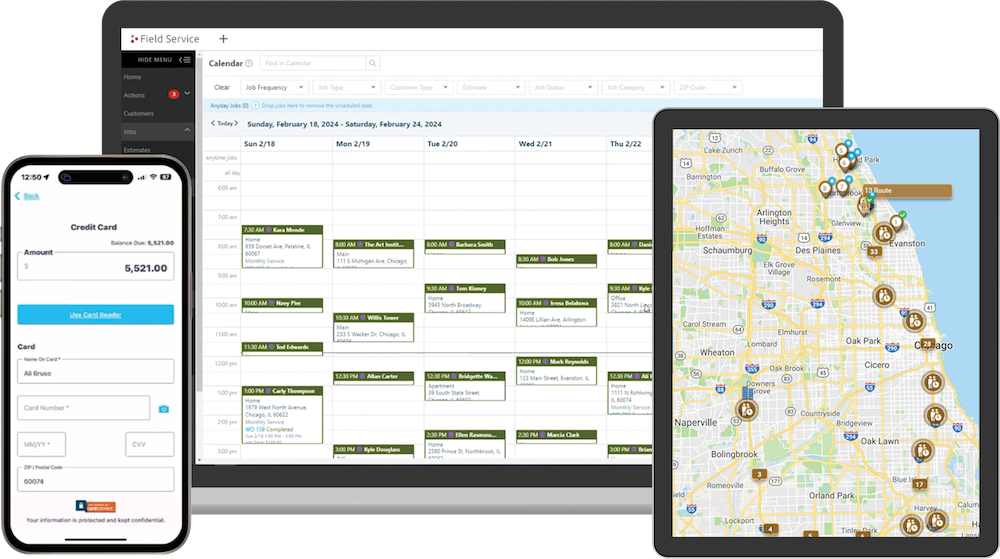Open Home in the sidebar menu
Viewport: 1000px width, 559px height.
132,76
